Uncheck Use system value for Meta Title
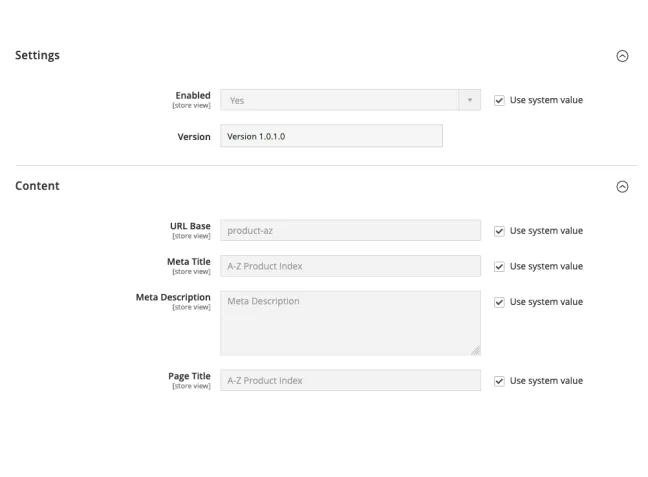The image size is (648, 477). click(500, 266)
